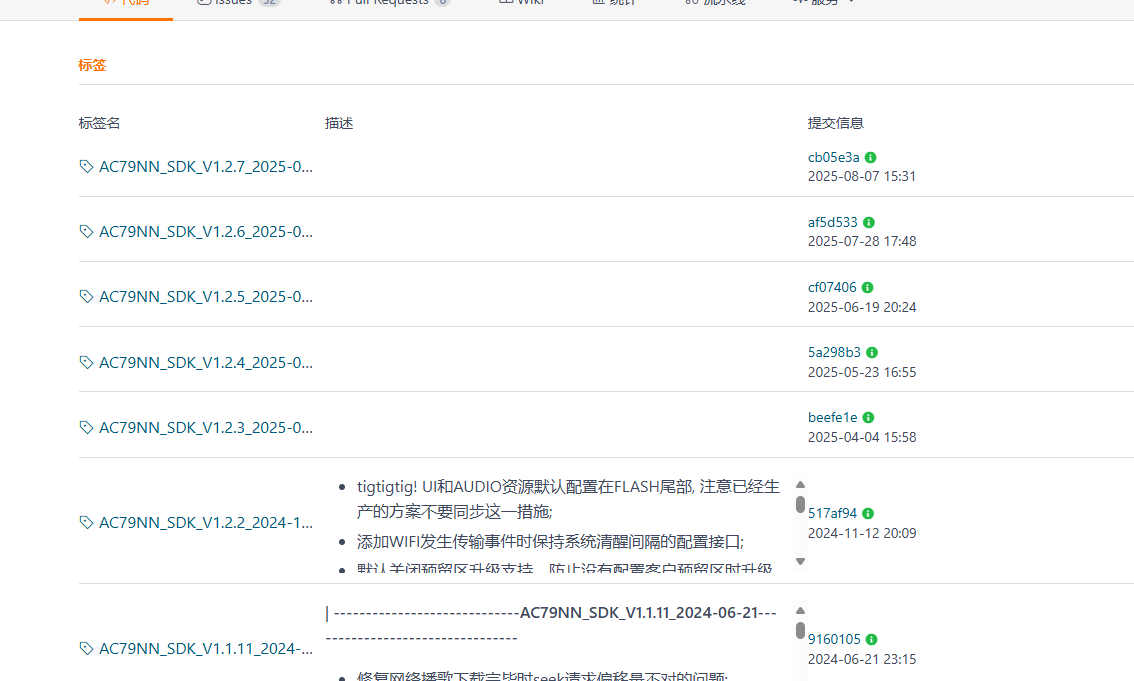The image size is (1134, 681).
Task: Click the 描述 column header
Action: 338,123
